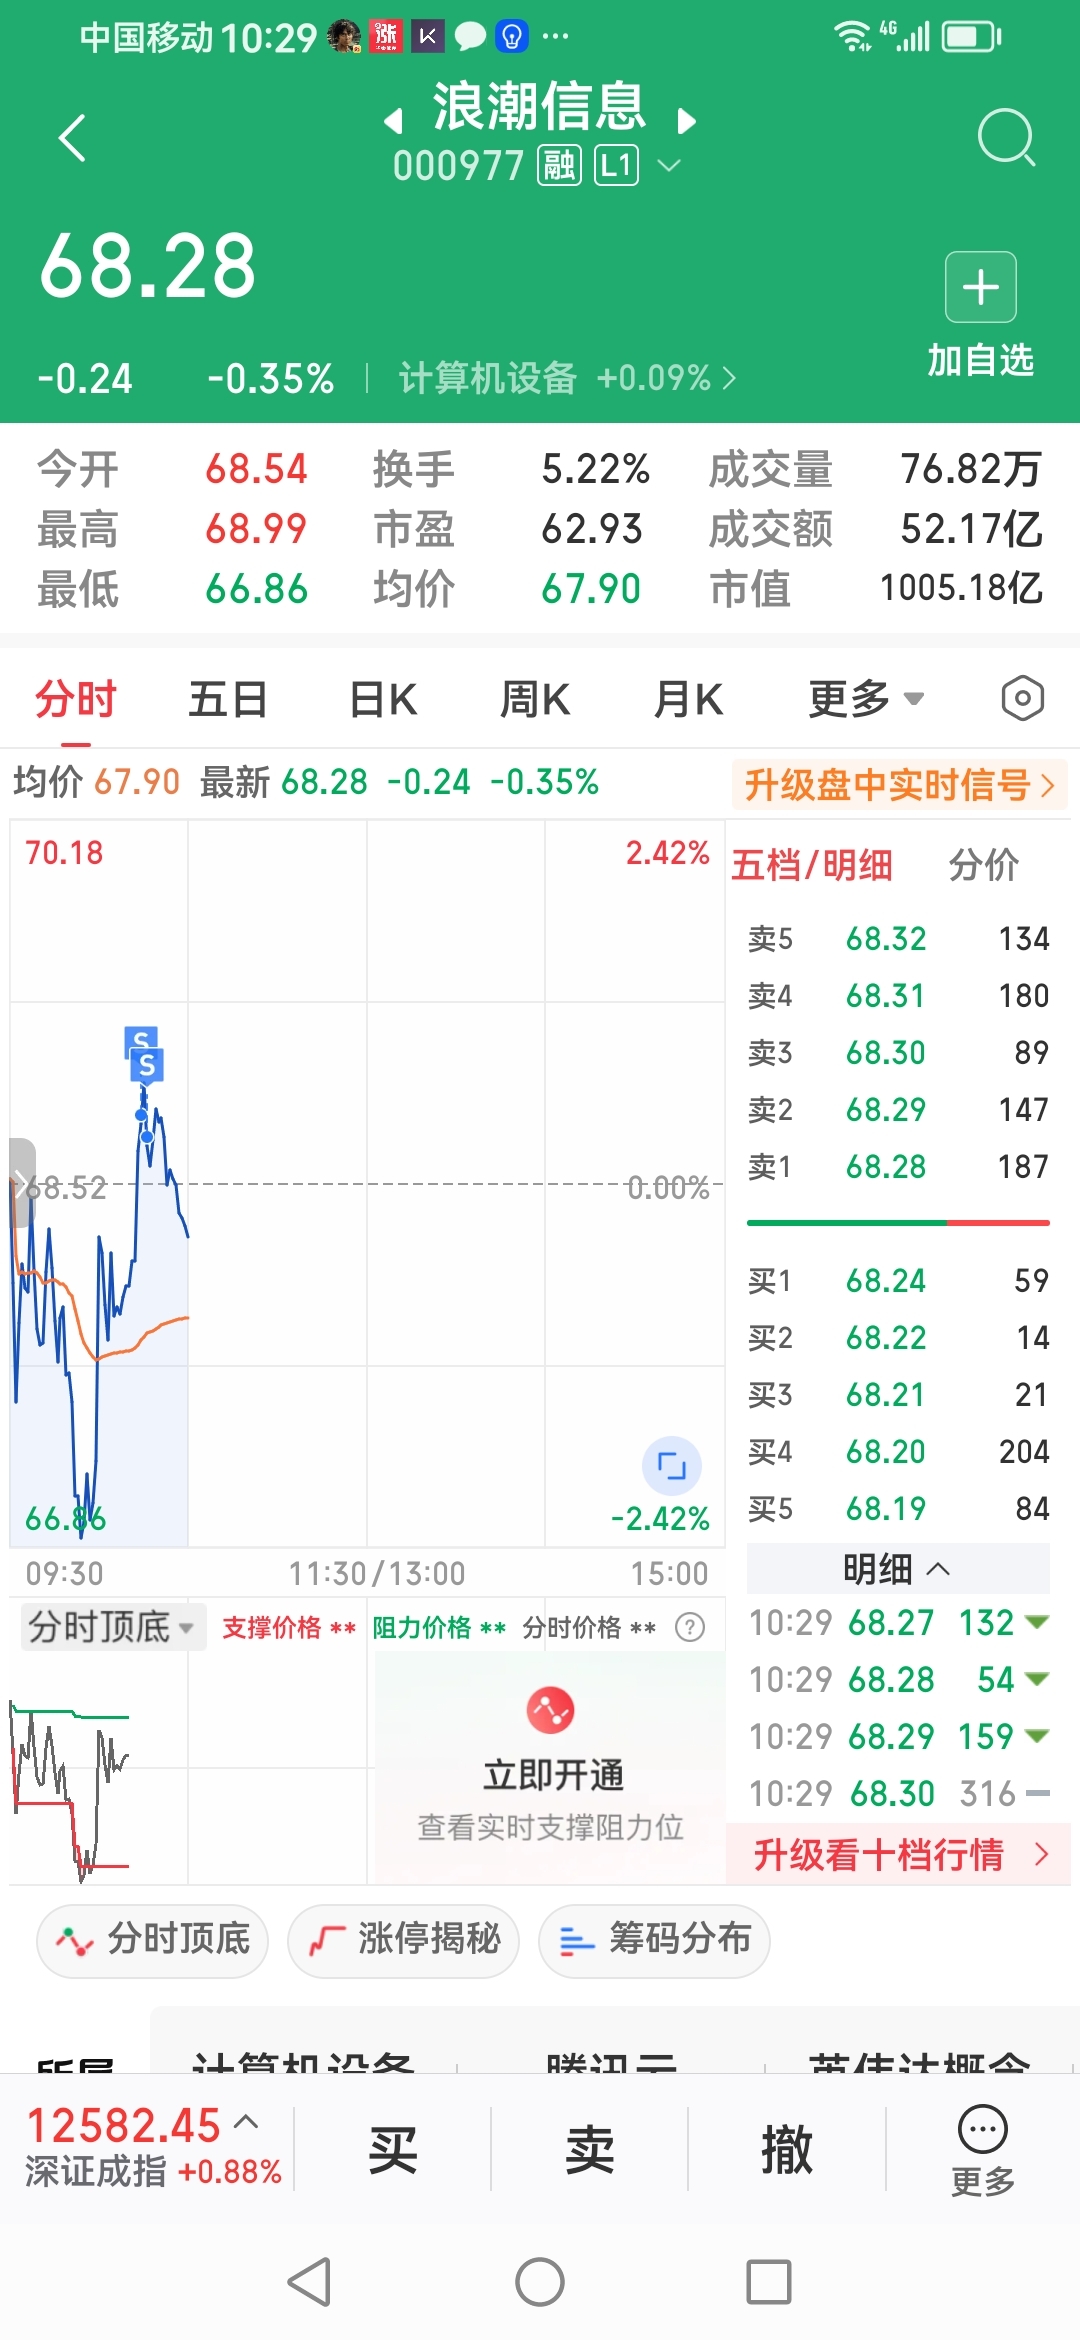Tap the 买 buy button
This screenshot has height=2340, width=1080.
point(393,2150)
